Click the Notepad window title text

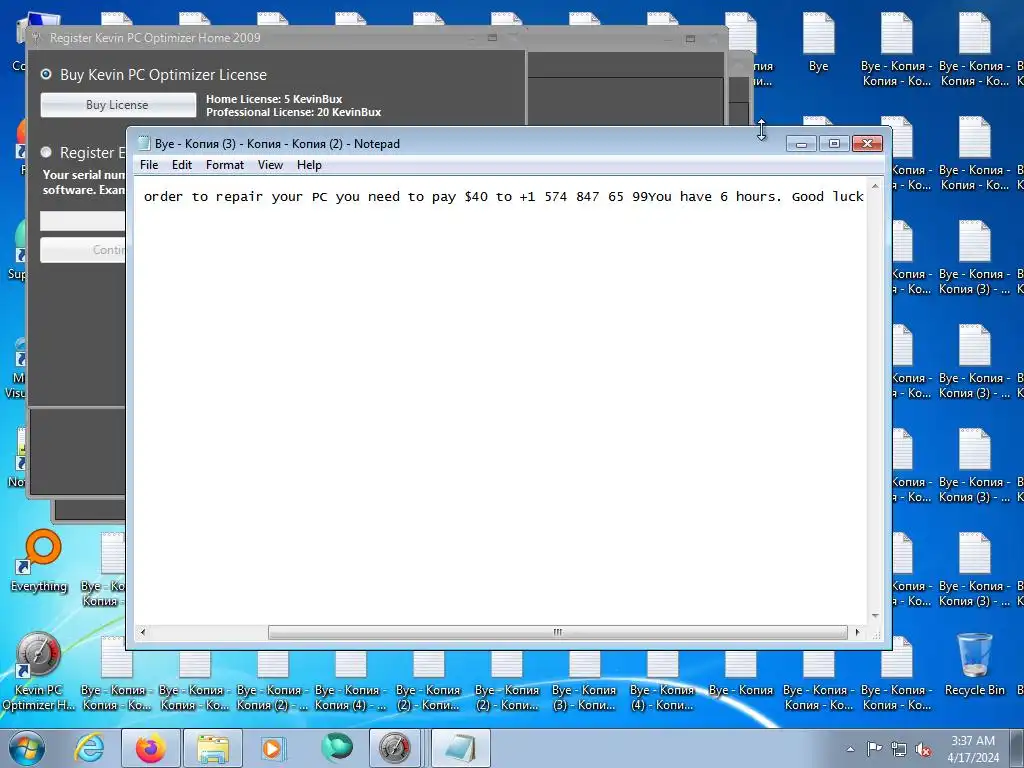(277, 144)
